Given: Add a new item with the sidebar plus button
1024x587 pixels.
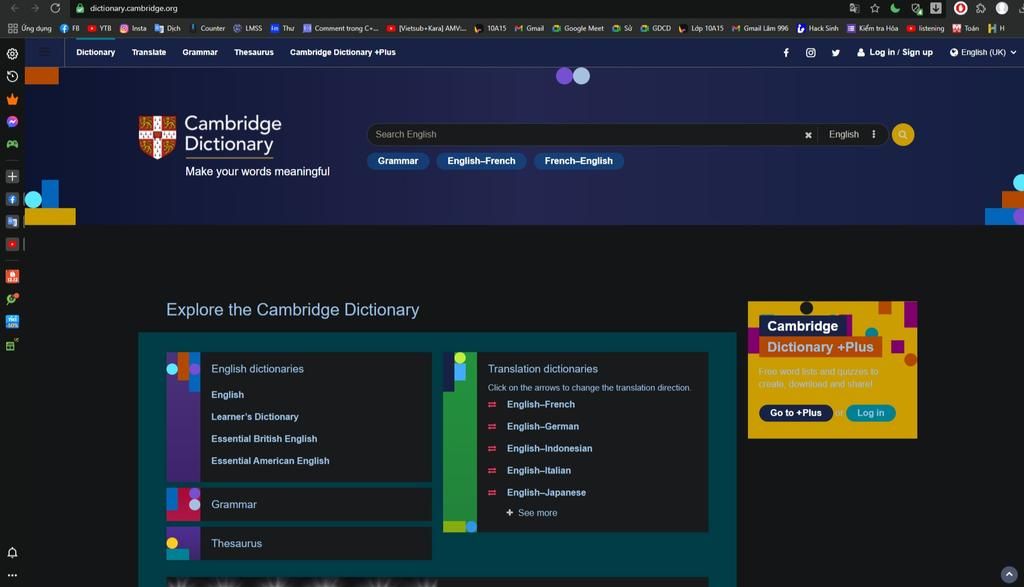Looking at the screenshot, I should (12, 176).
